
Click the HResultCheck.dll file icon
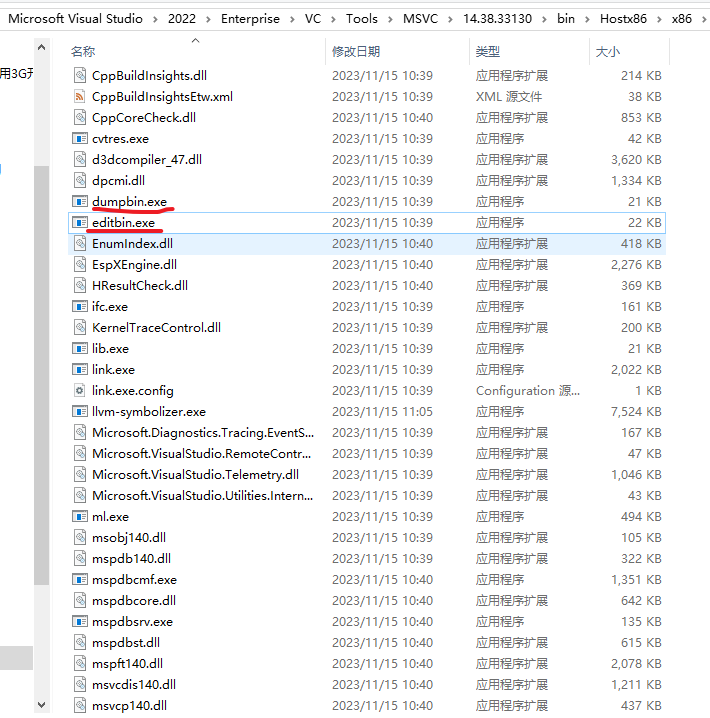tap(80, 285)
